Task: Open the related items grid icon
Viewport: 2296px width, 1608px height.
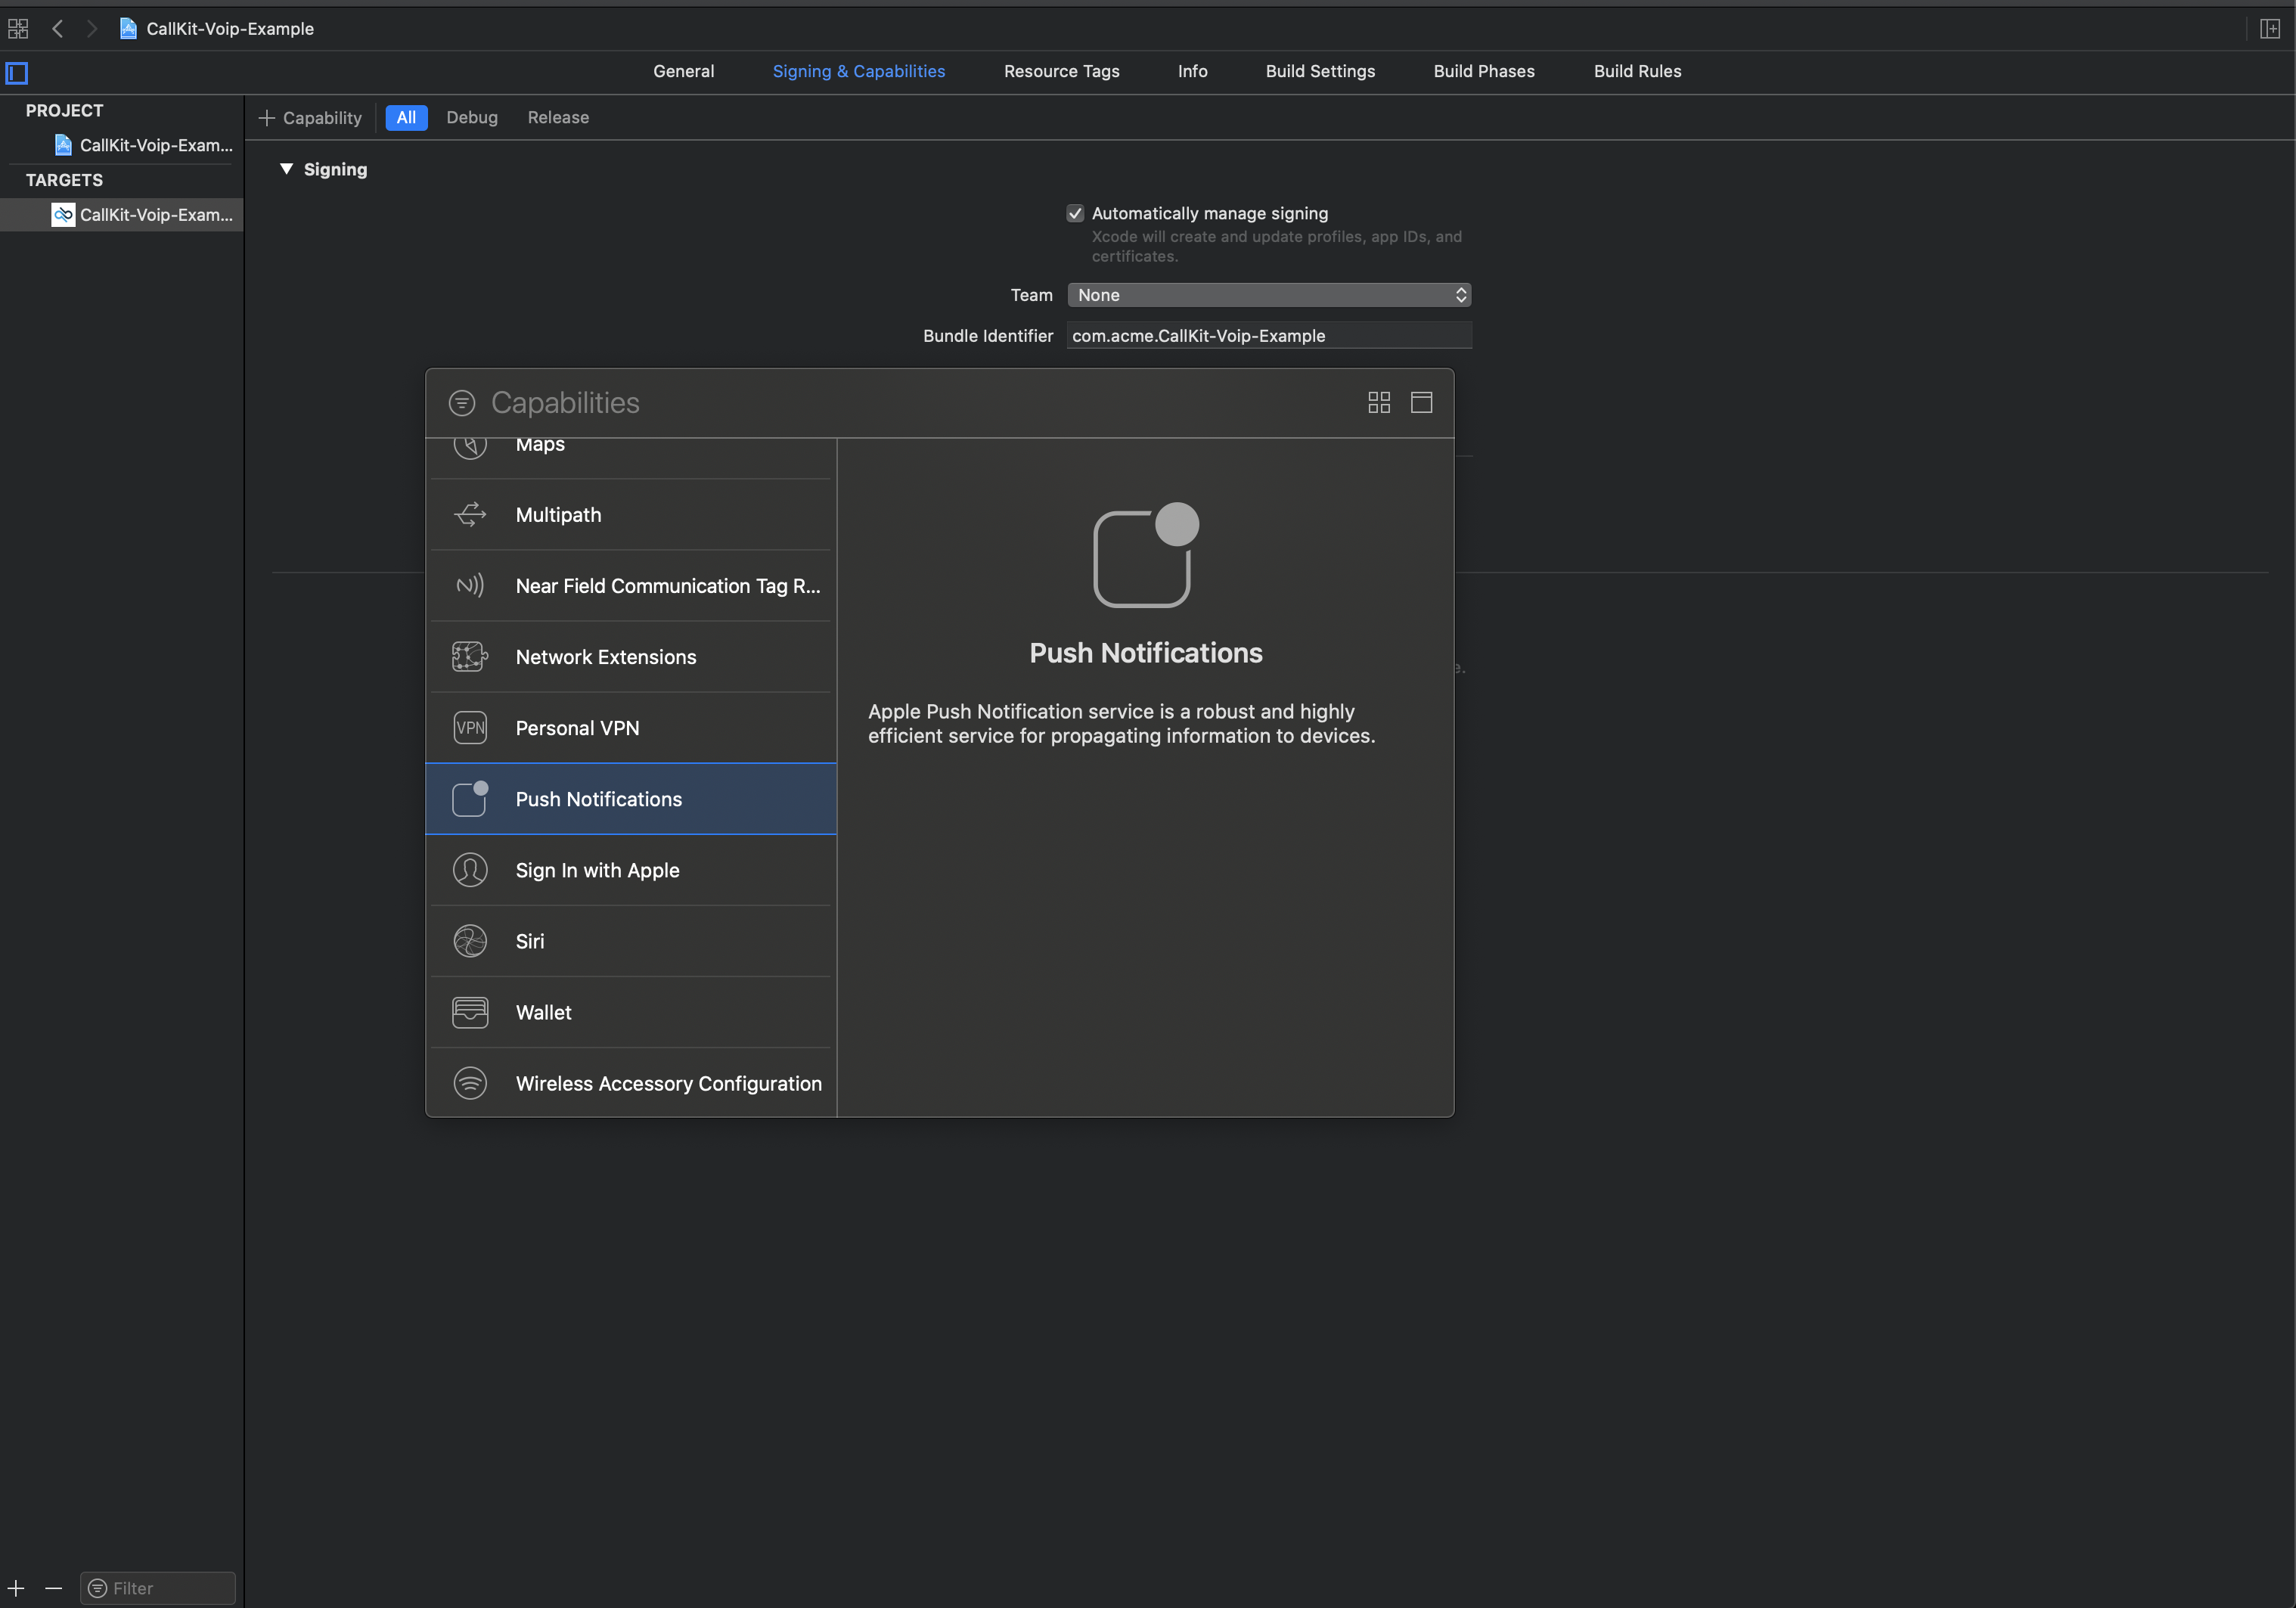Action: click(x=18, y=29)
